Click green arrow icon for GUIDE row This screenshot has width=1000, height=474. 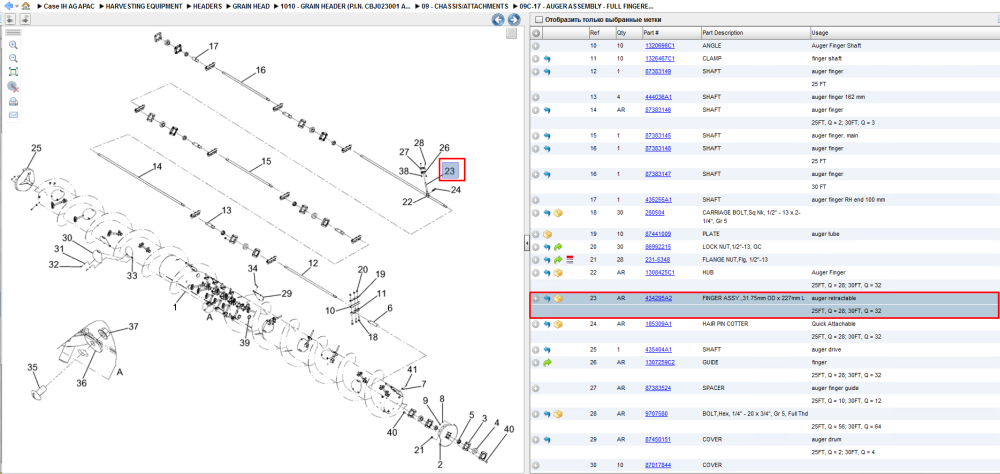(547, 362)
